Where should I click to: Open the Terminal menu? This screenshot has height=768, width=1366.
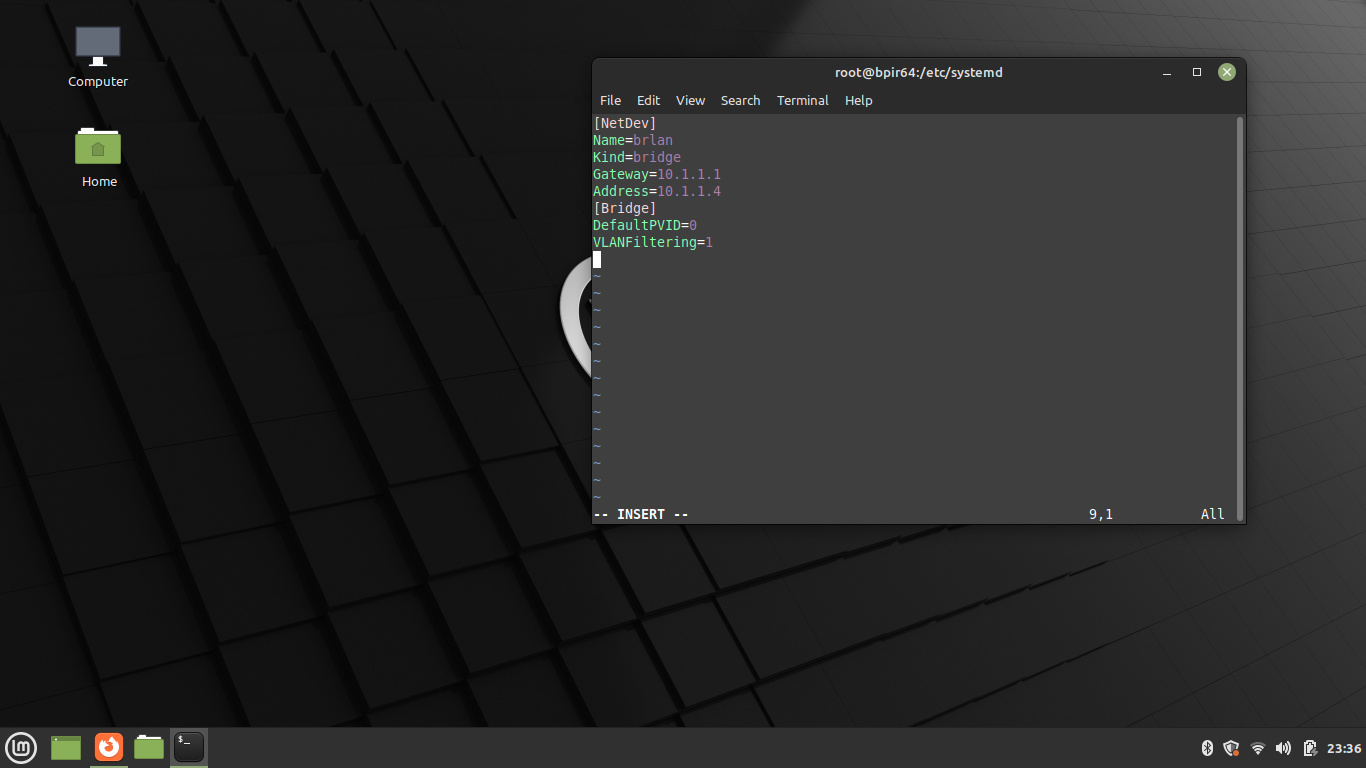(803, 100)
